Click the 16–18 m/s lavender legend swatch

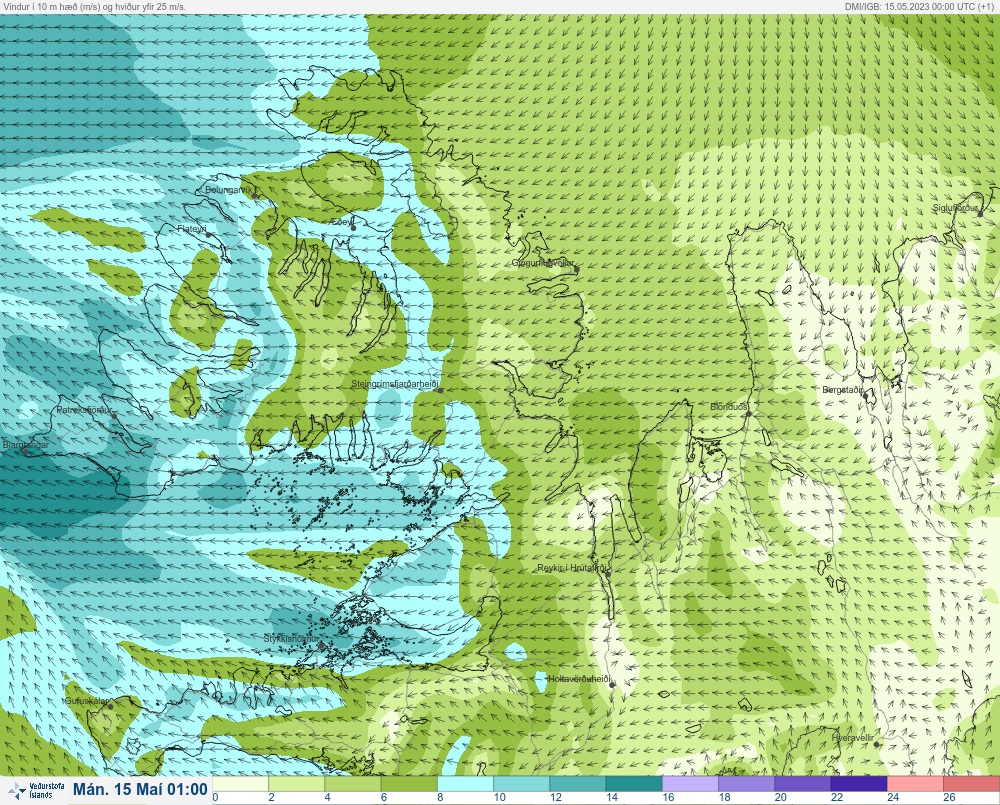point(690,784)
